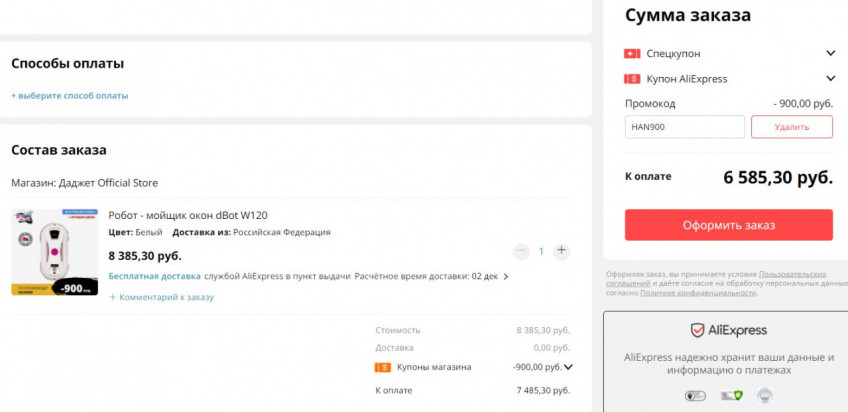
Task: Click the Купон AliExpress coupon icon
Action: 632,79
